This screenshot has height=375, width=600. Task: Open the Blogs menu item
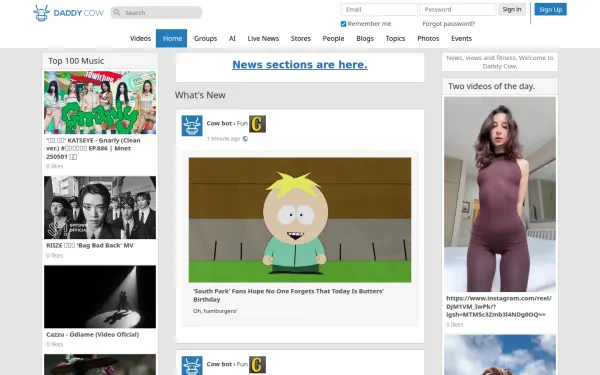coord(365,38)
